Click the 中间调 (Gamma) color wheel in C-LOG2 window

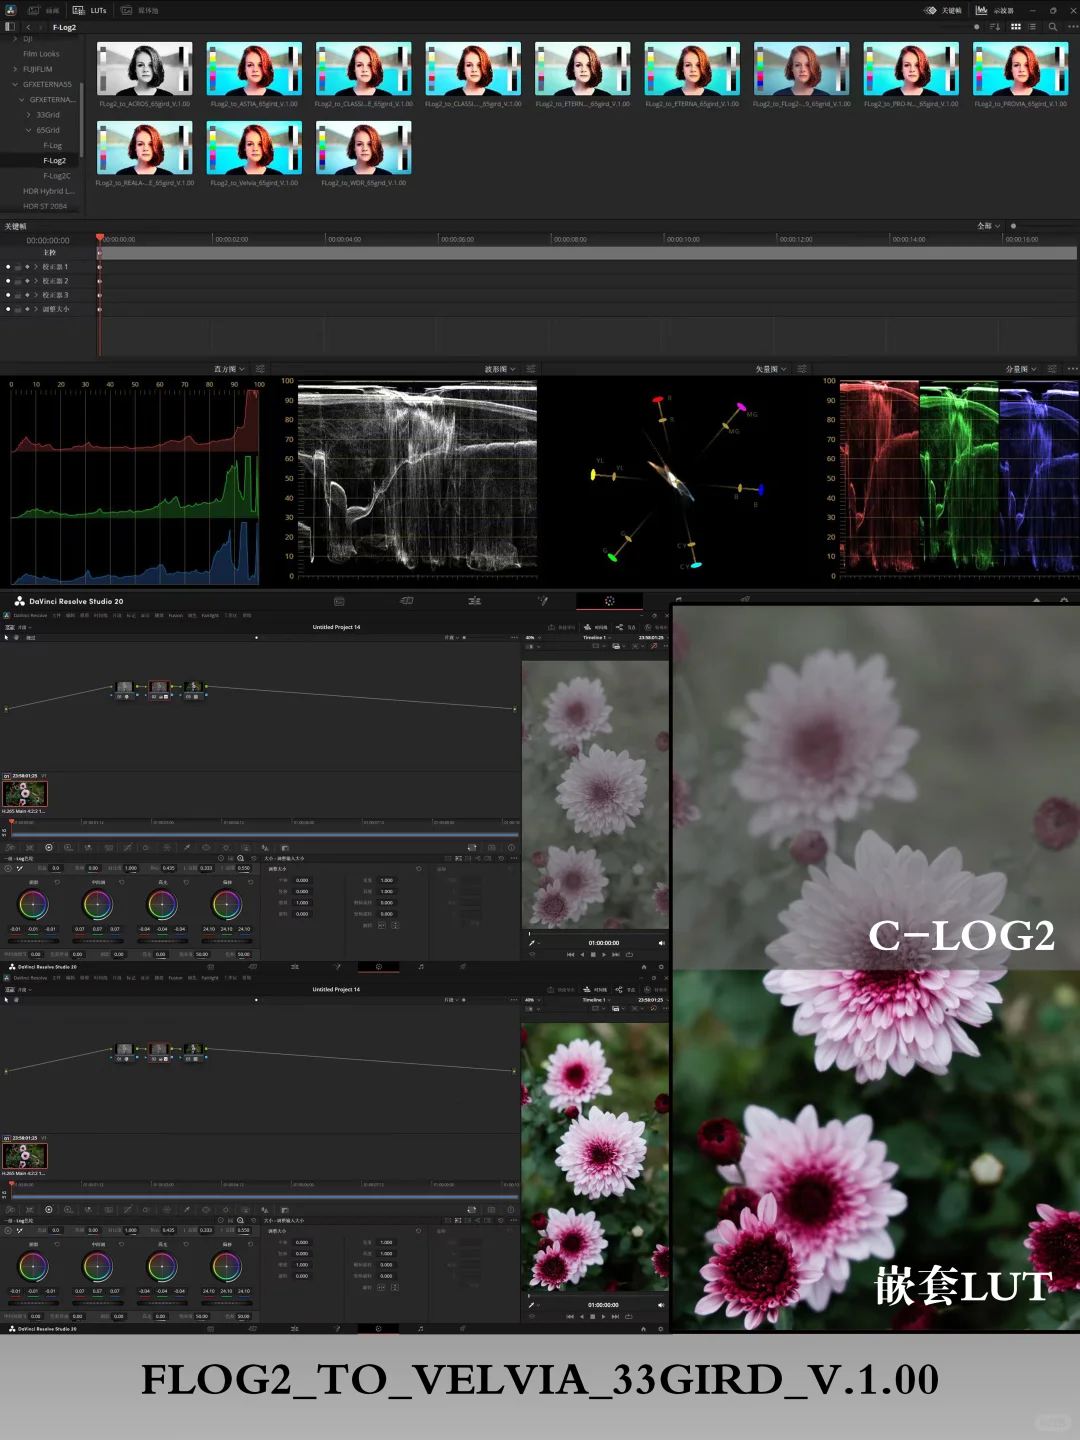tap(98, 904)
